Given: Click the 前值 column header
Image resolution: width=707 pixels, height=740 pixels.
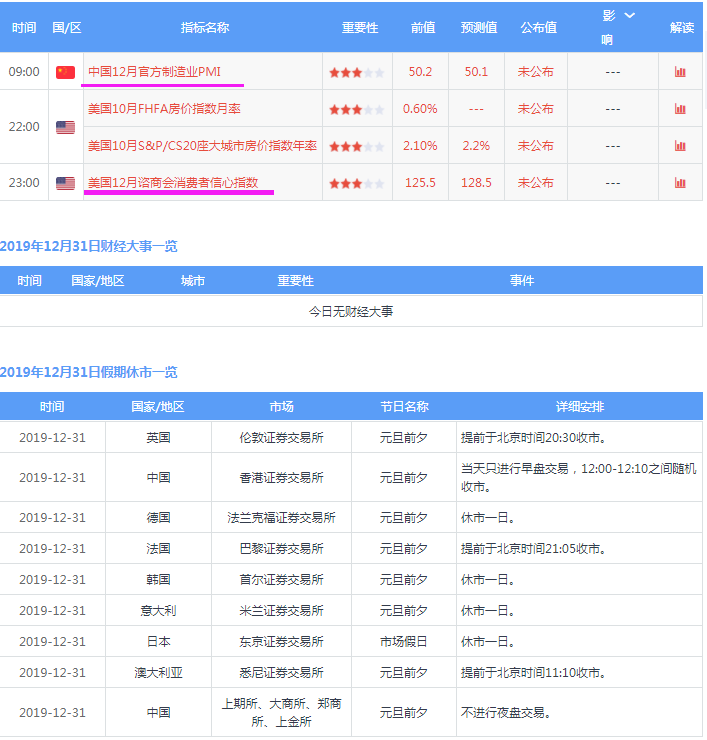Looking at the screenshot, I should pyautogui.click(x=423, y=27).
